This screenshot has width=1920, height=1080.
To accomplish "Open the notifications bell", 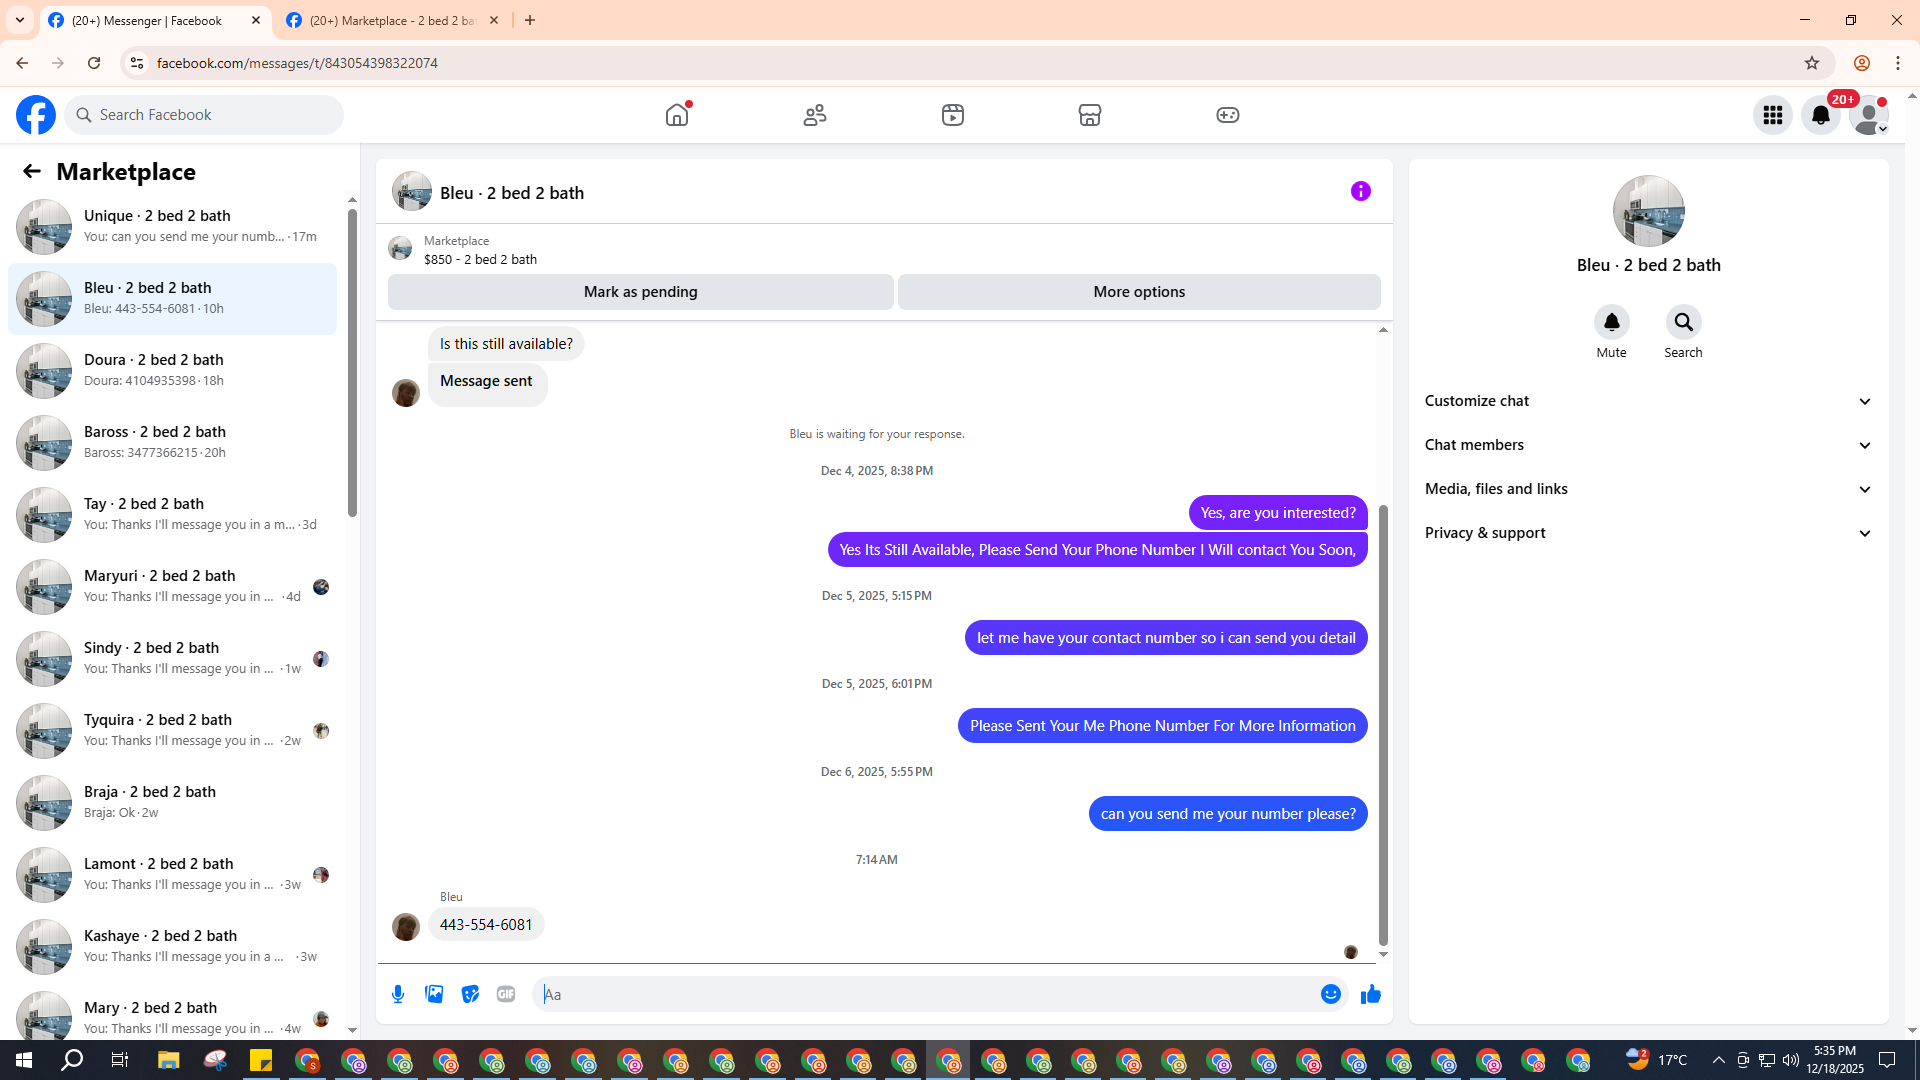I will pos(1821,115).
